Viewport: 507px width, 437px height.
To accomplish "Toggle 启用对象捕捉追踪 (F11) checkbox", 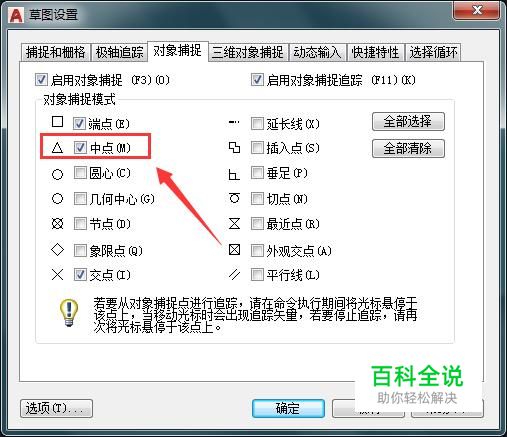I will 257,80.
